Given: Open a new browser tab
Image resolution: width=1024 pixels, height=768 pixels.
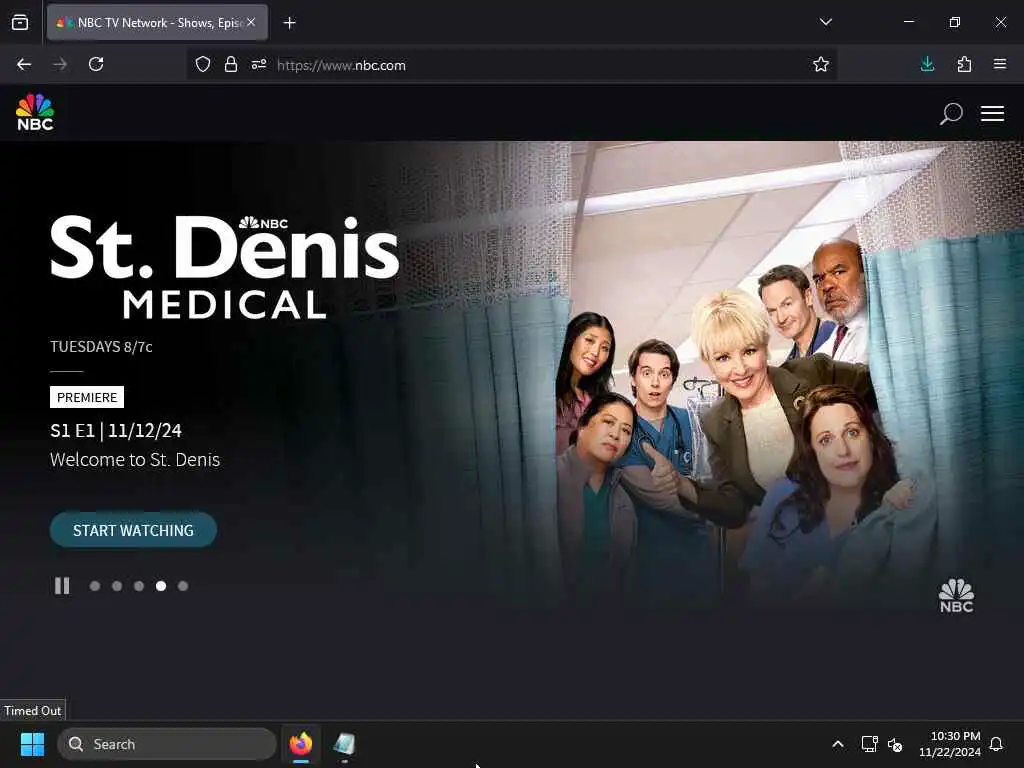Looking at the screenshot, I should [x=289, y=23].
